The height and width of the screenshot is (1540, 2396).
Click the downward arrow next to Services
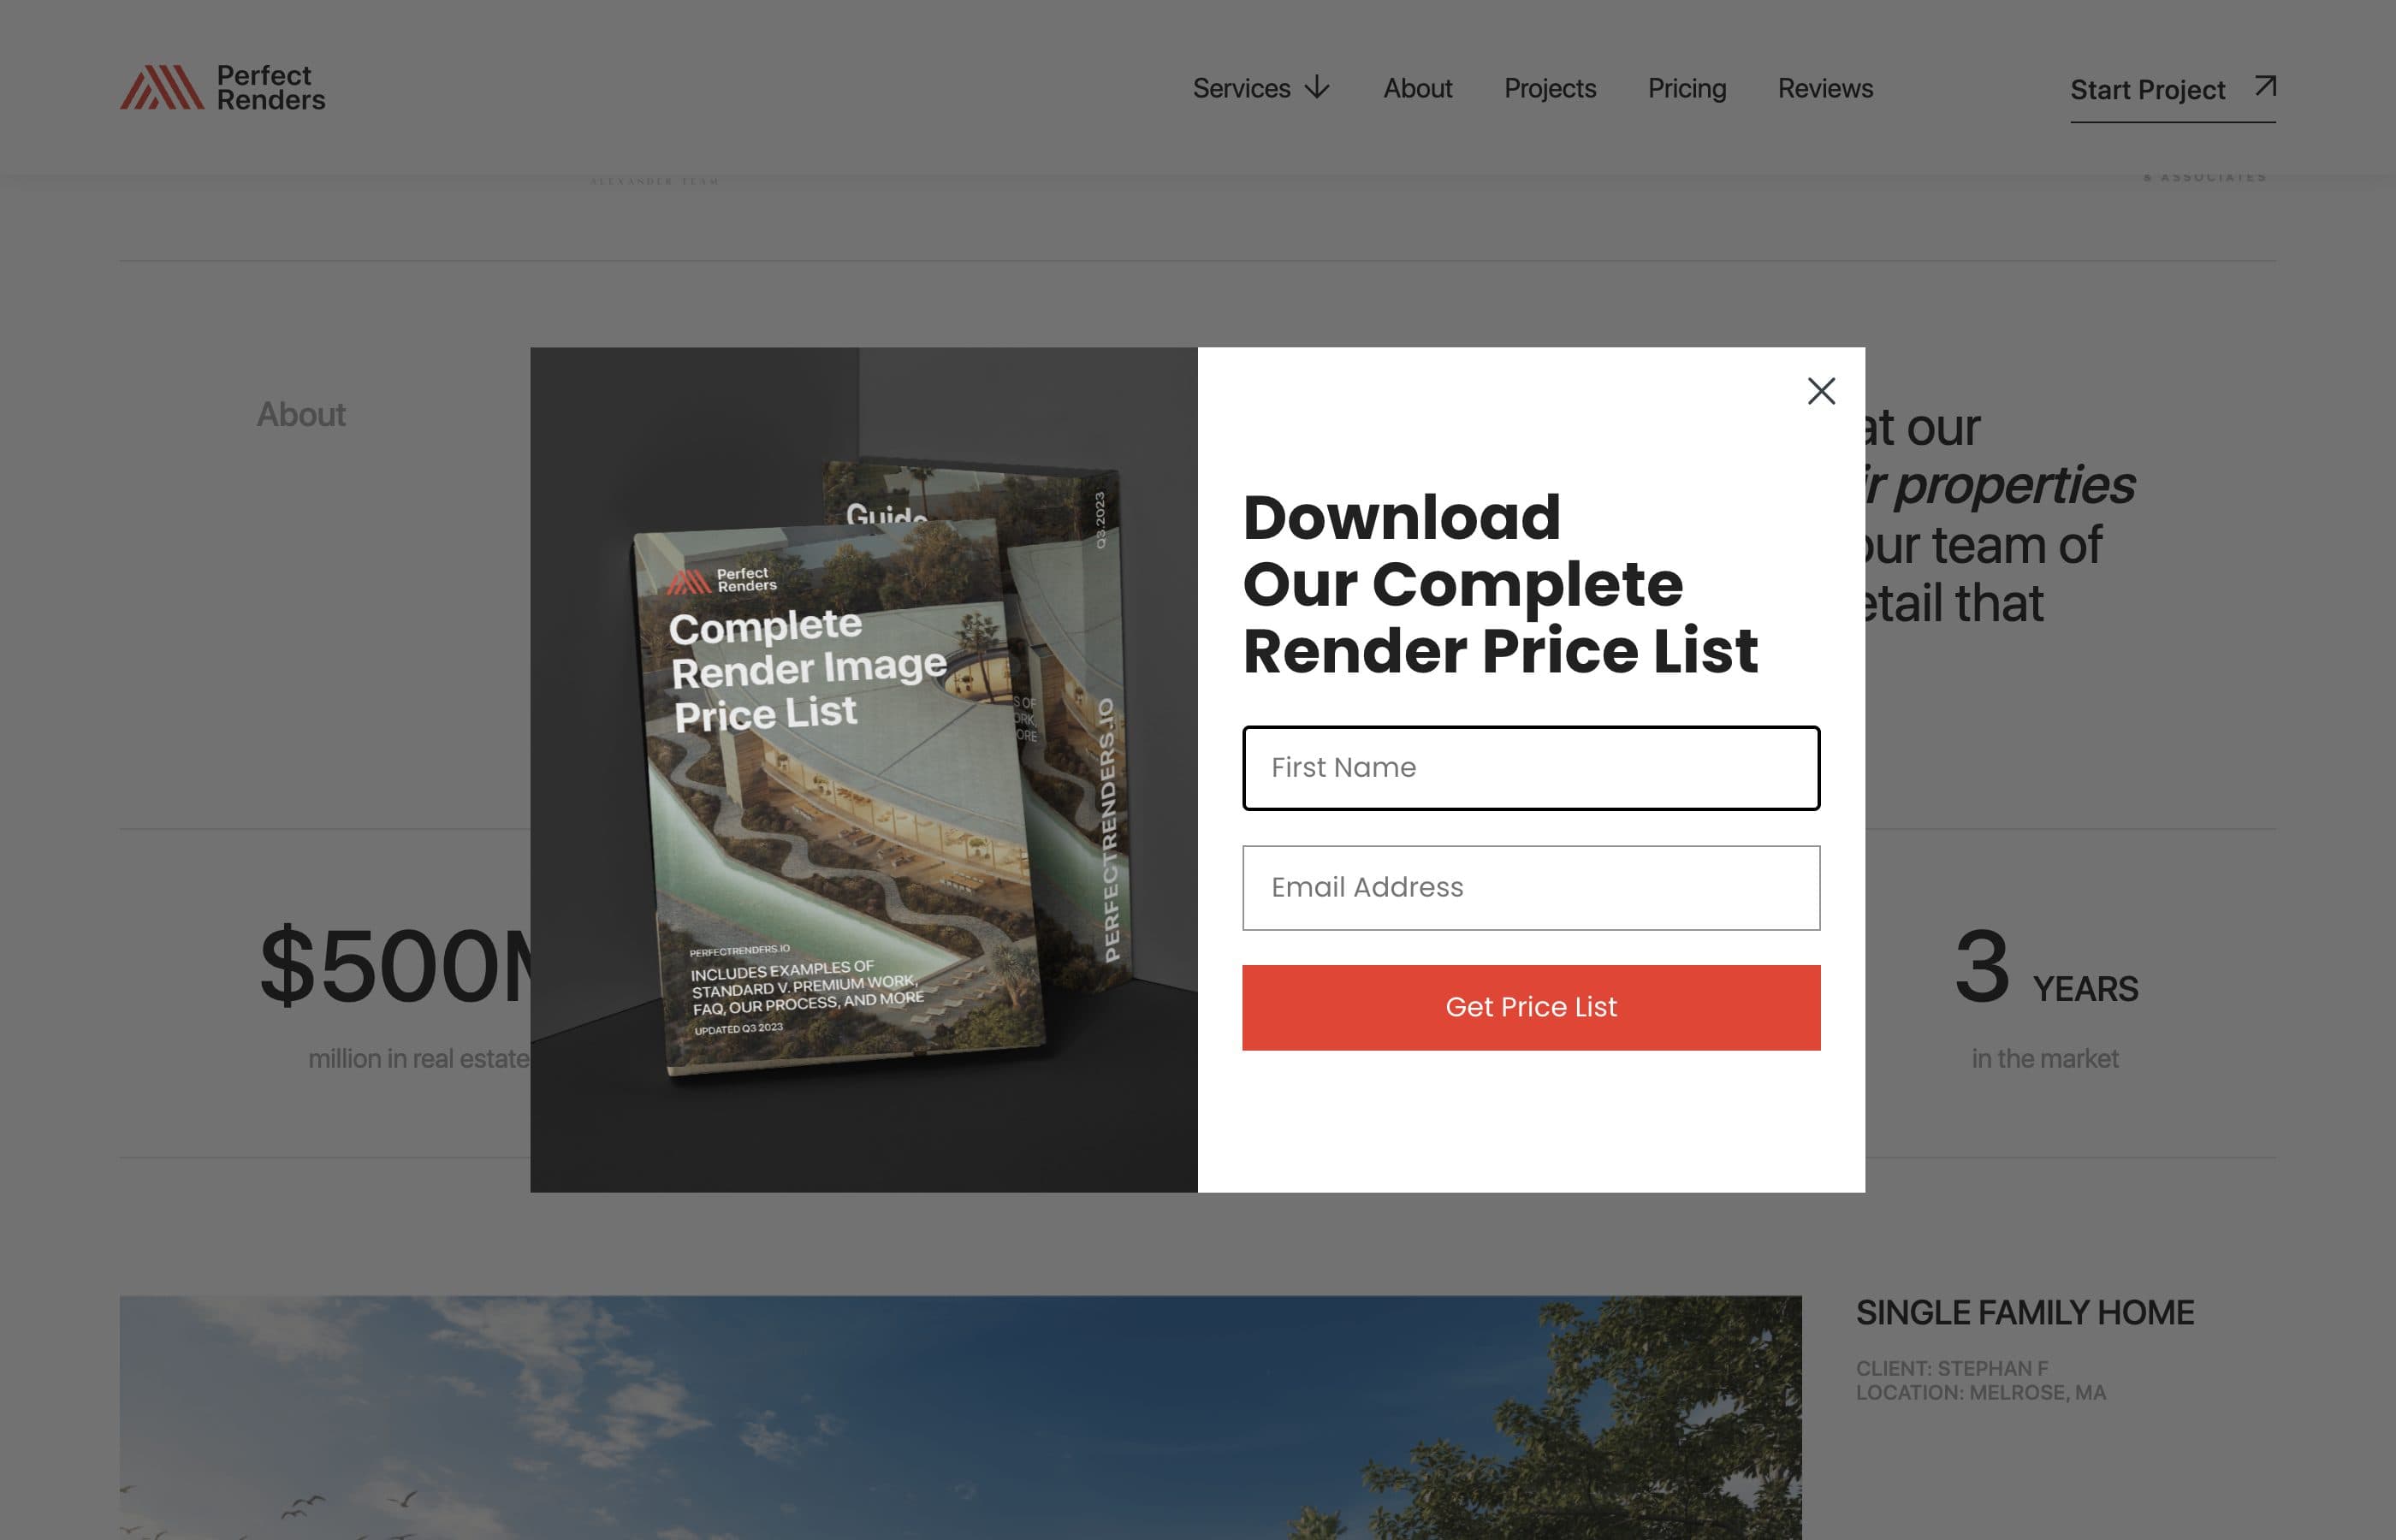coord(1317,88)
